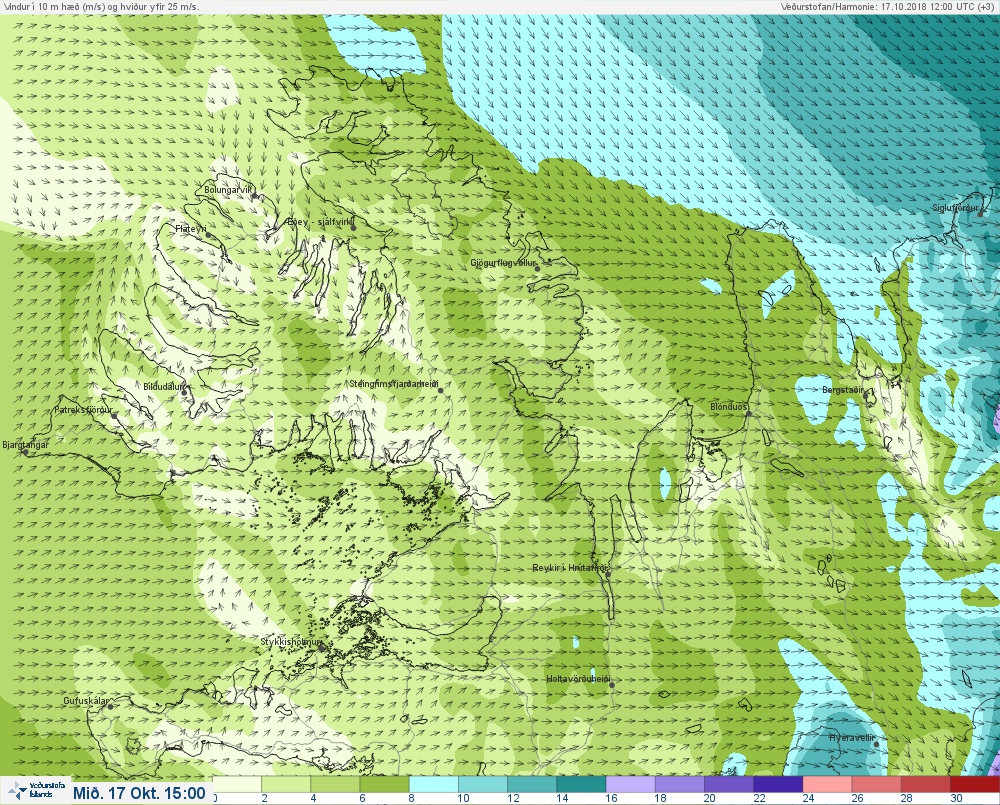
Task: Pick the dark red above-30 m/s legend swatch
Action: [974, 784]
